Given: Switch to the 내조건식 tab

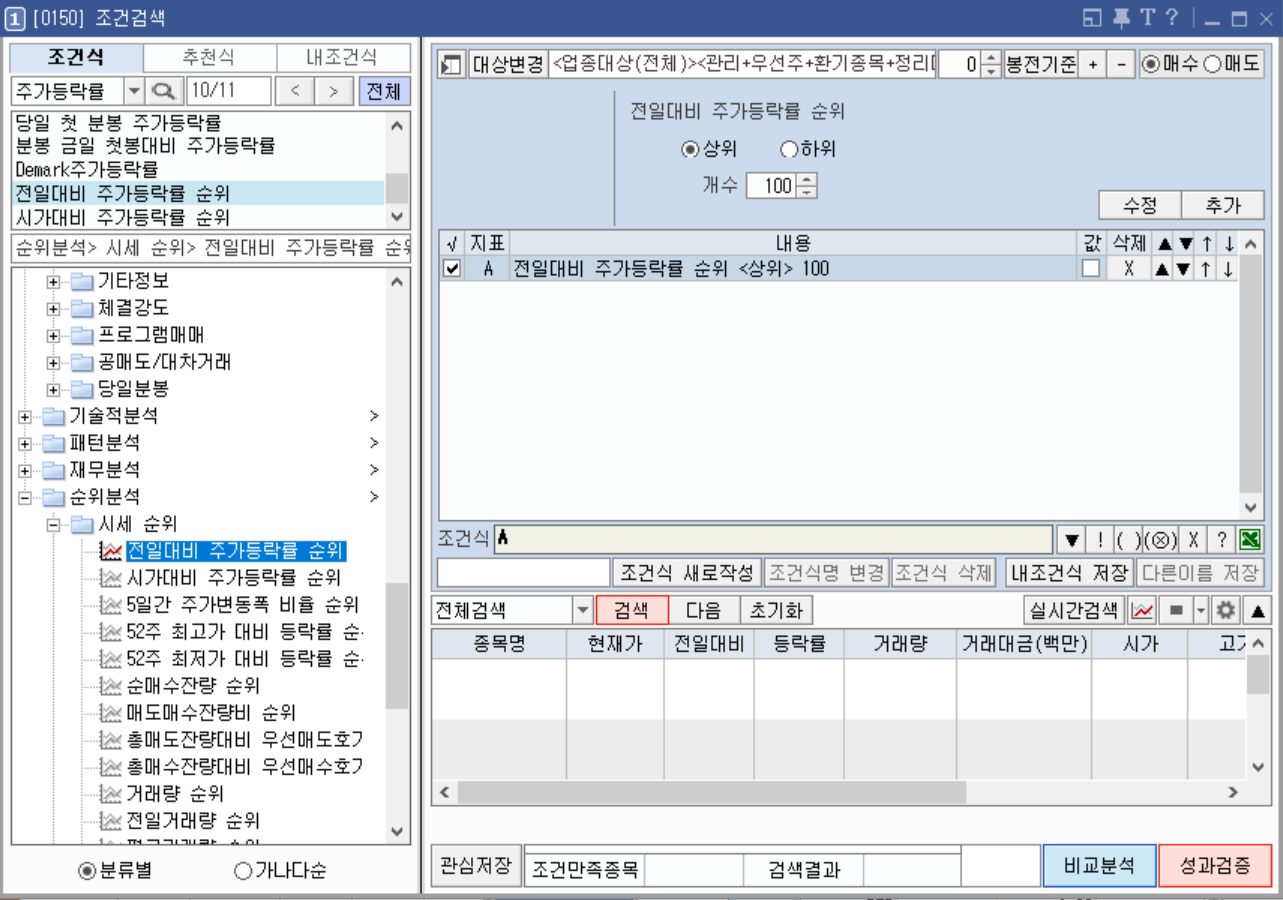Looking at the screenshot, I should tap(341, 58).
